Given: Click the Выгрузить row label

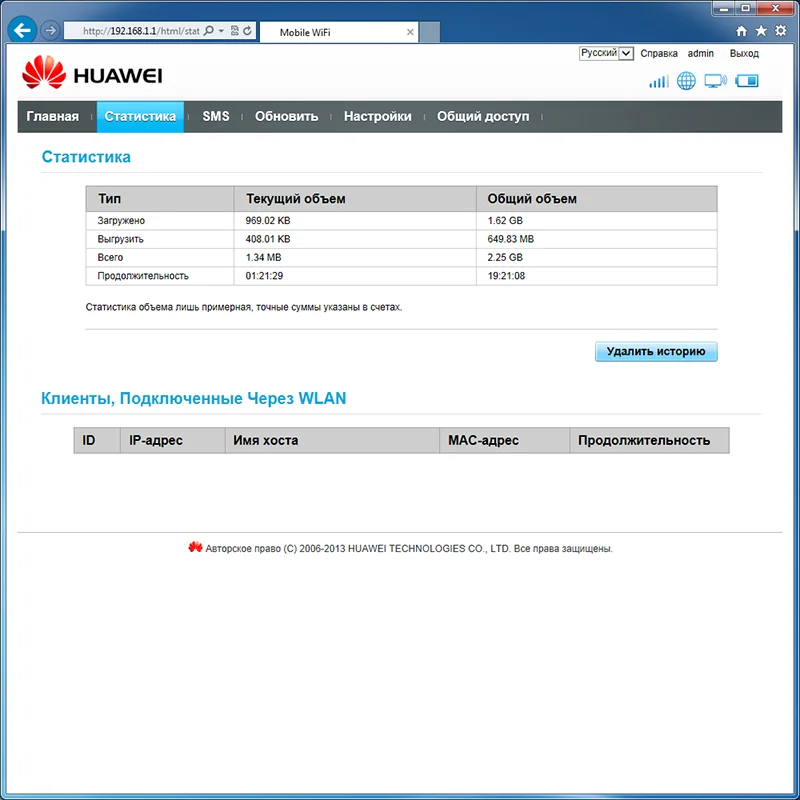Looking at the screenshot, I should click(x=120, y=239).
